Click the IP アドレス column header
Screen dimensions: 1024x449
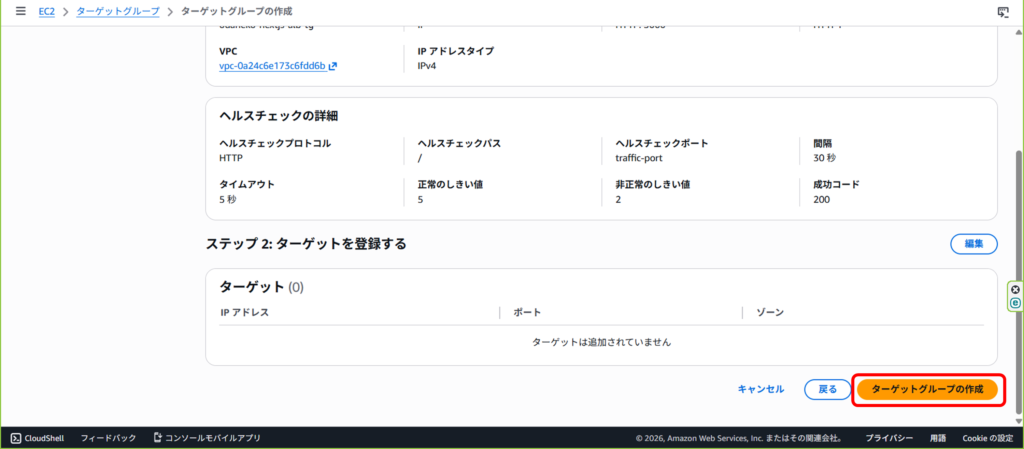(x=244, y=313)
